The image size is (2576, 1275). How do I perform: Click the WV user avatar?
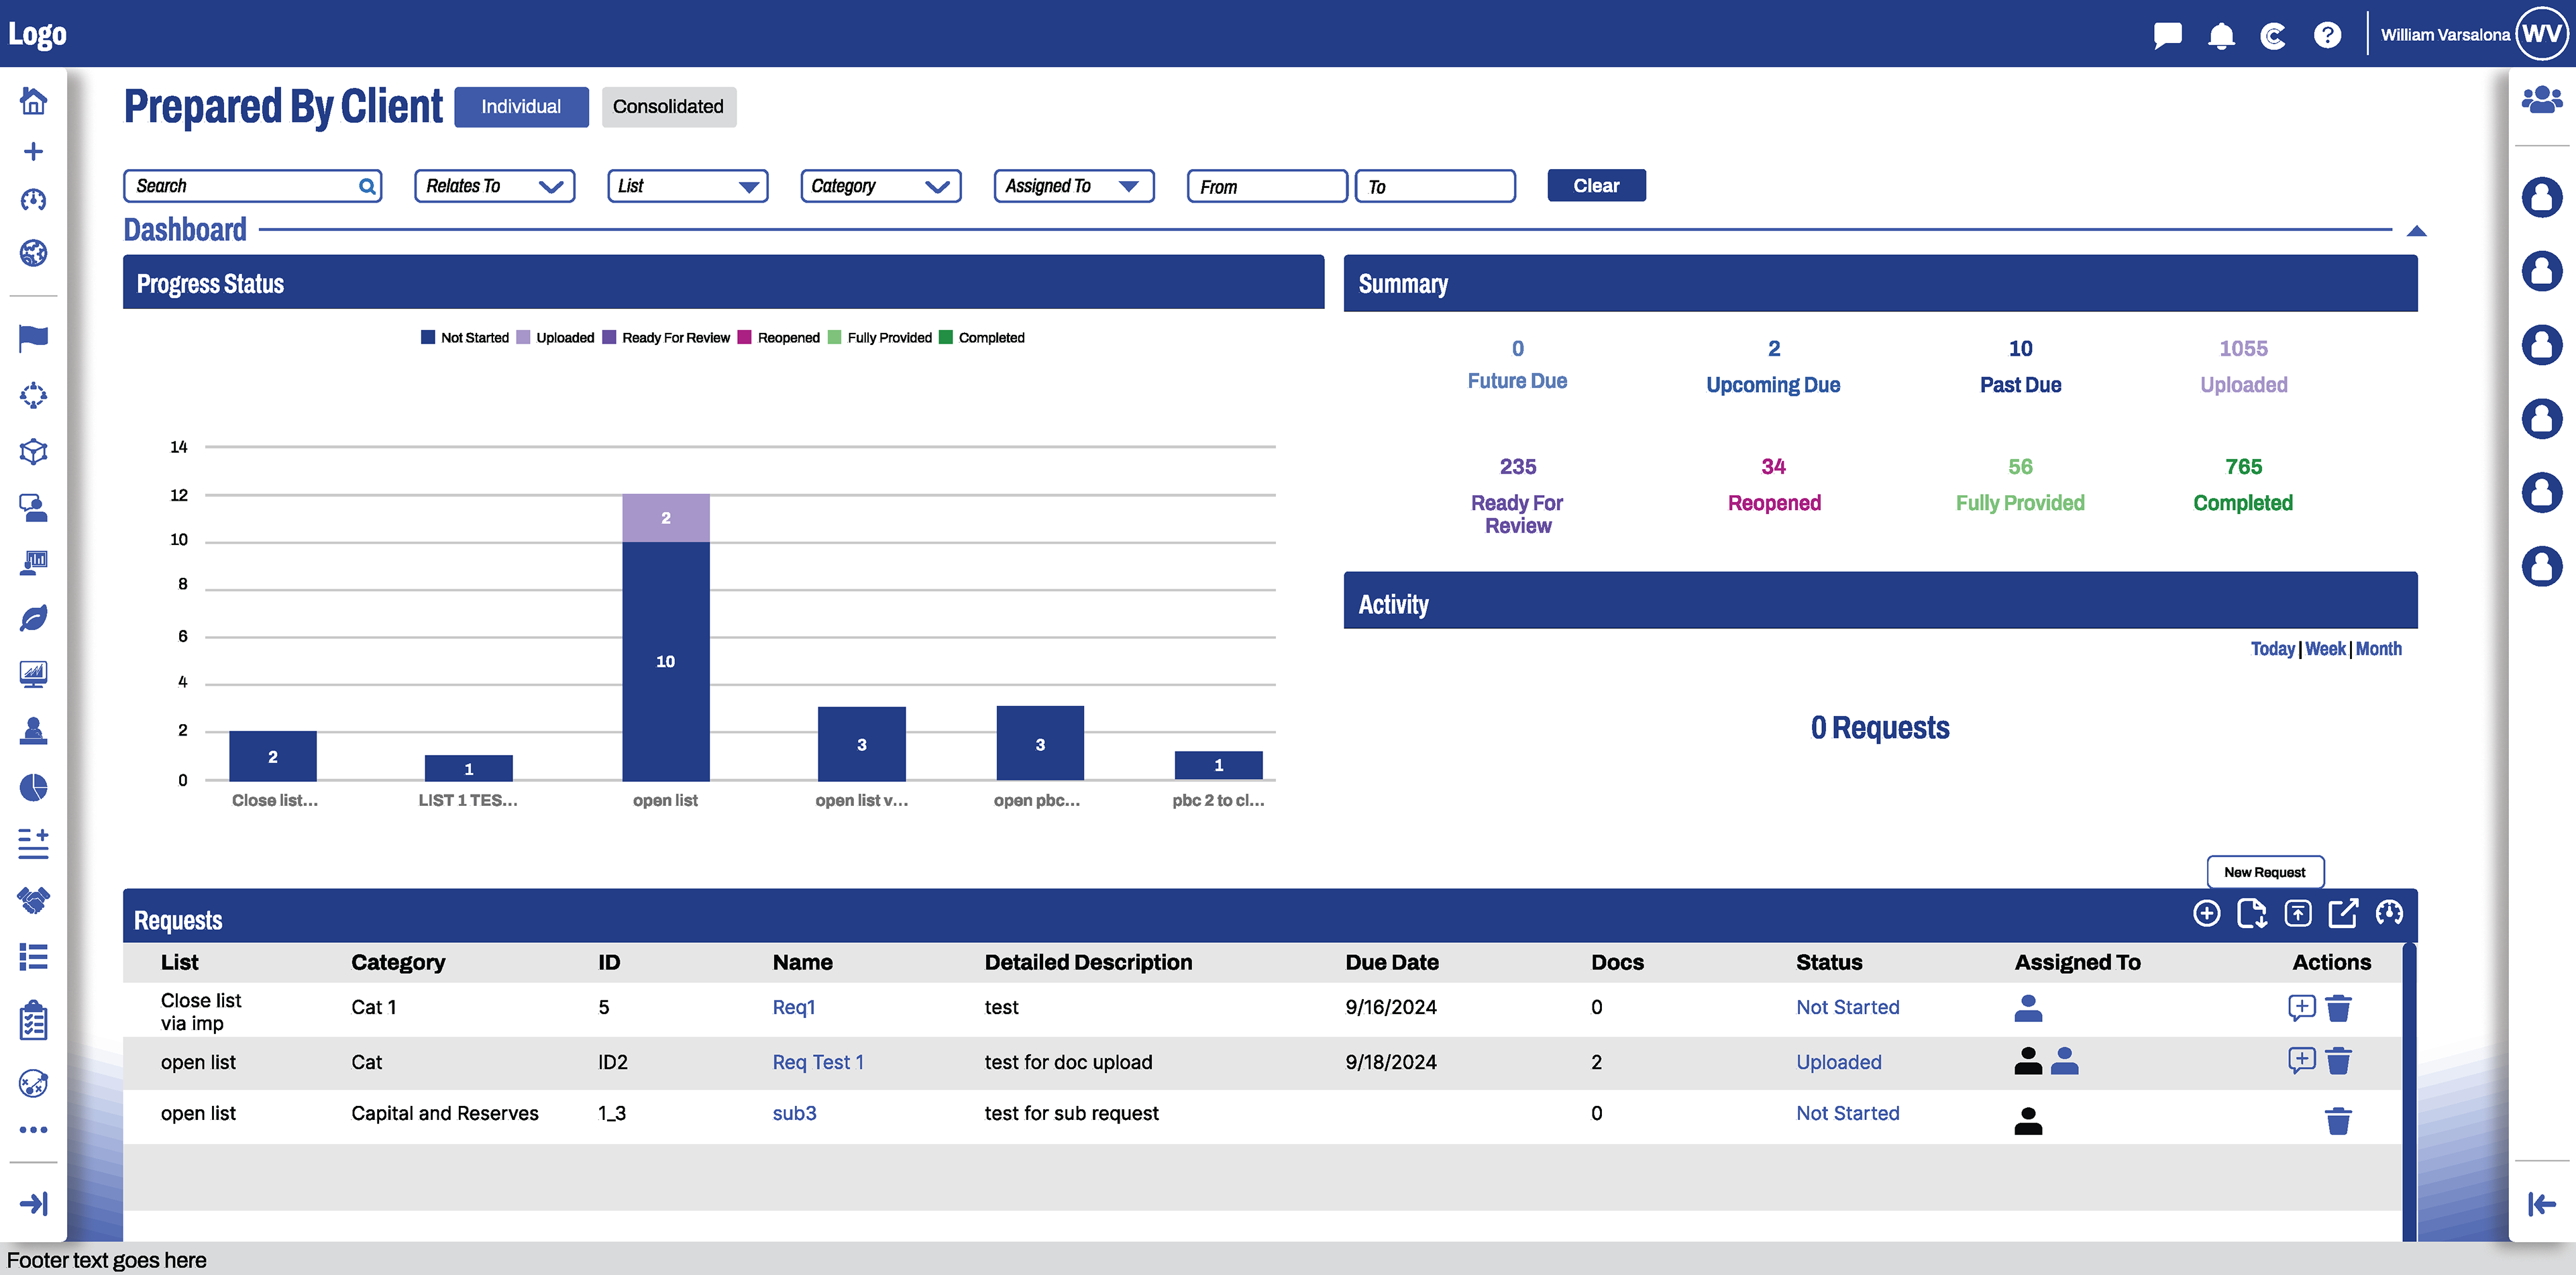point(2541,35)
